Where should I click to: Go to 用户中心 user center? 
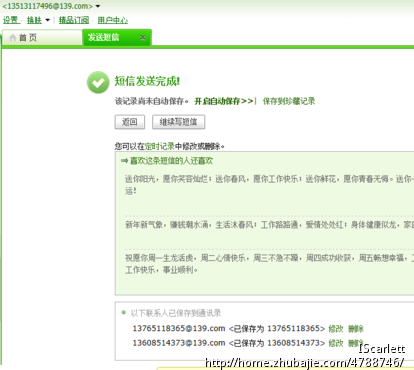click(x=112, y=20)
